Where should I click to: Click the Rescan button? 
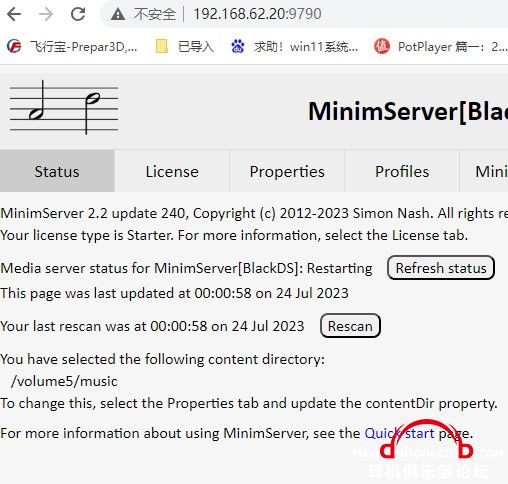pyautogui.click(x=350, y=326)
